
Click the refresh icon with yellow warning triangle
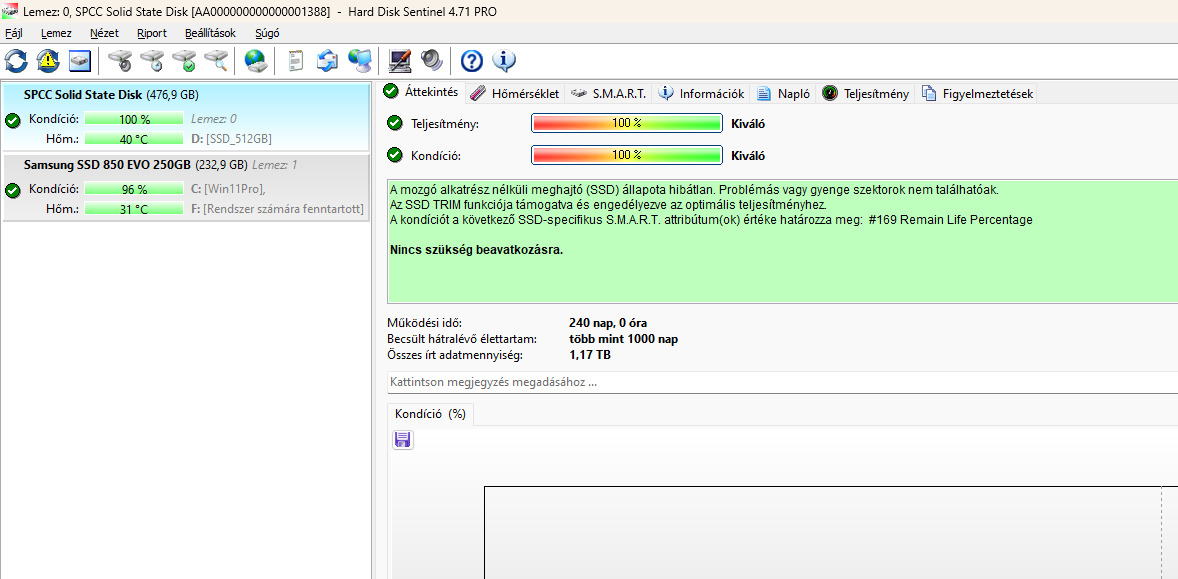pos(48,60)
